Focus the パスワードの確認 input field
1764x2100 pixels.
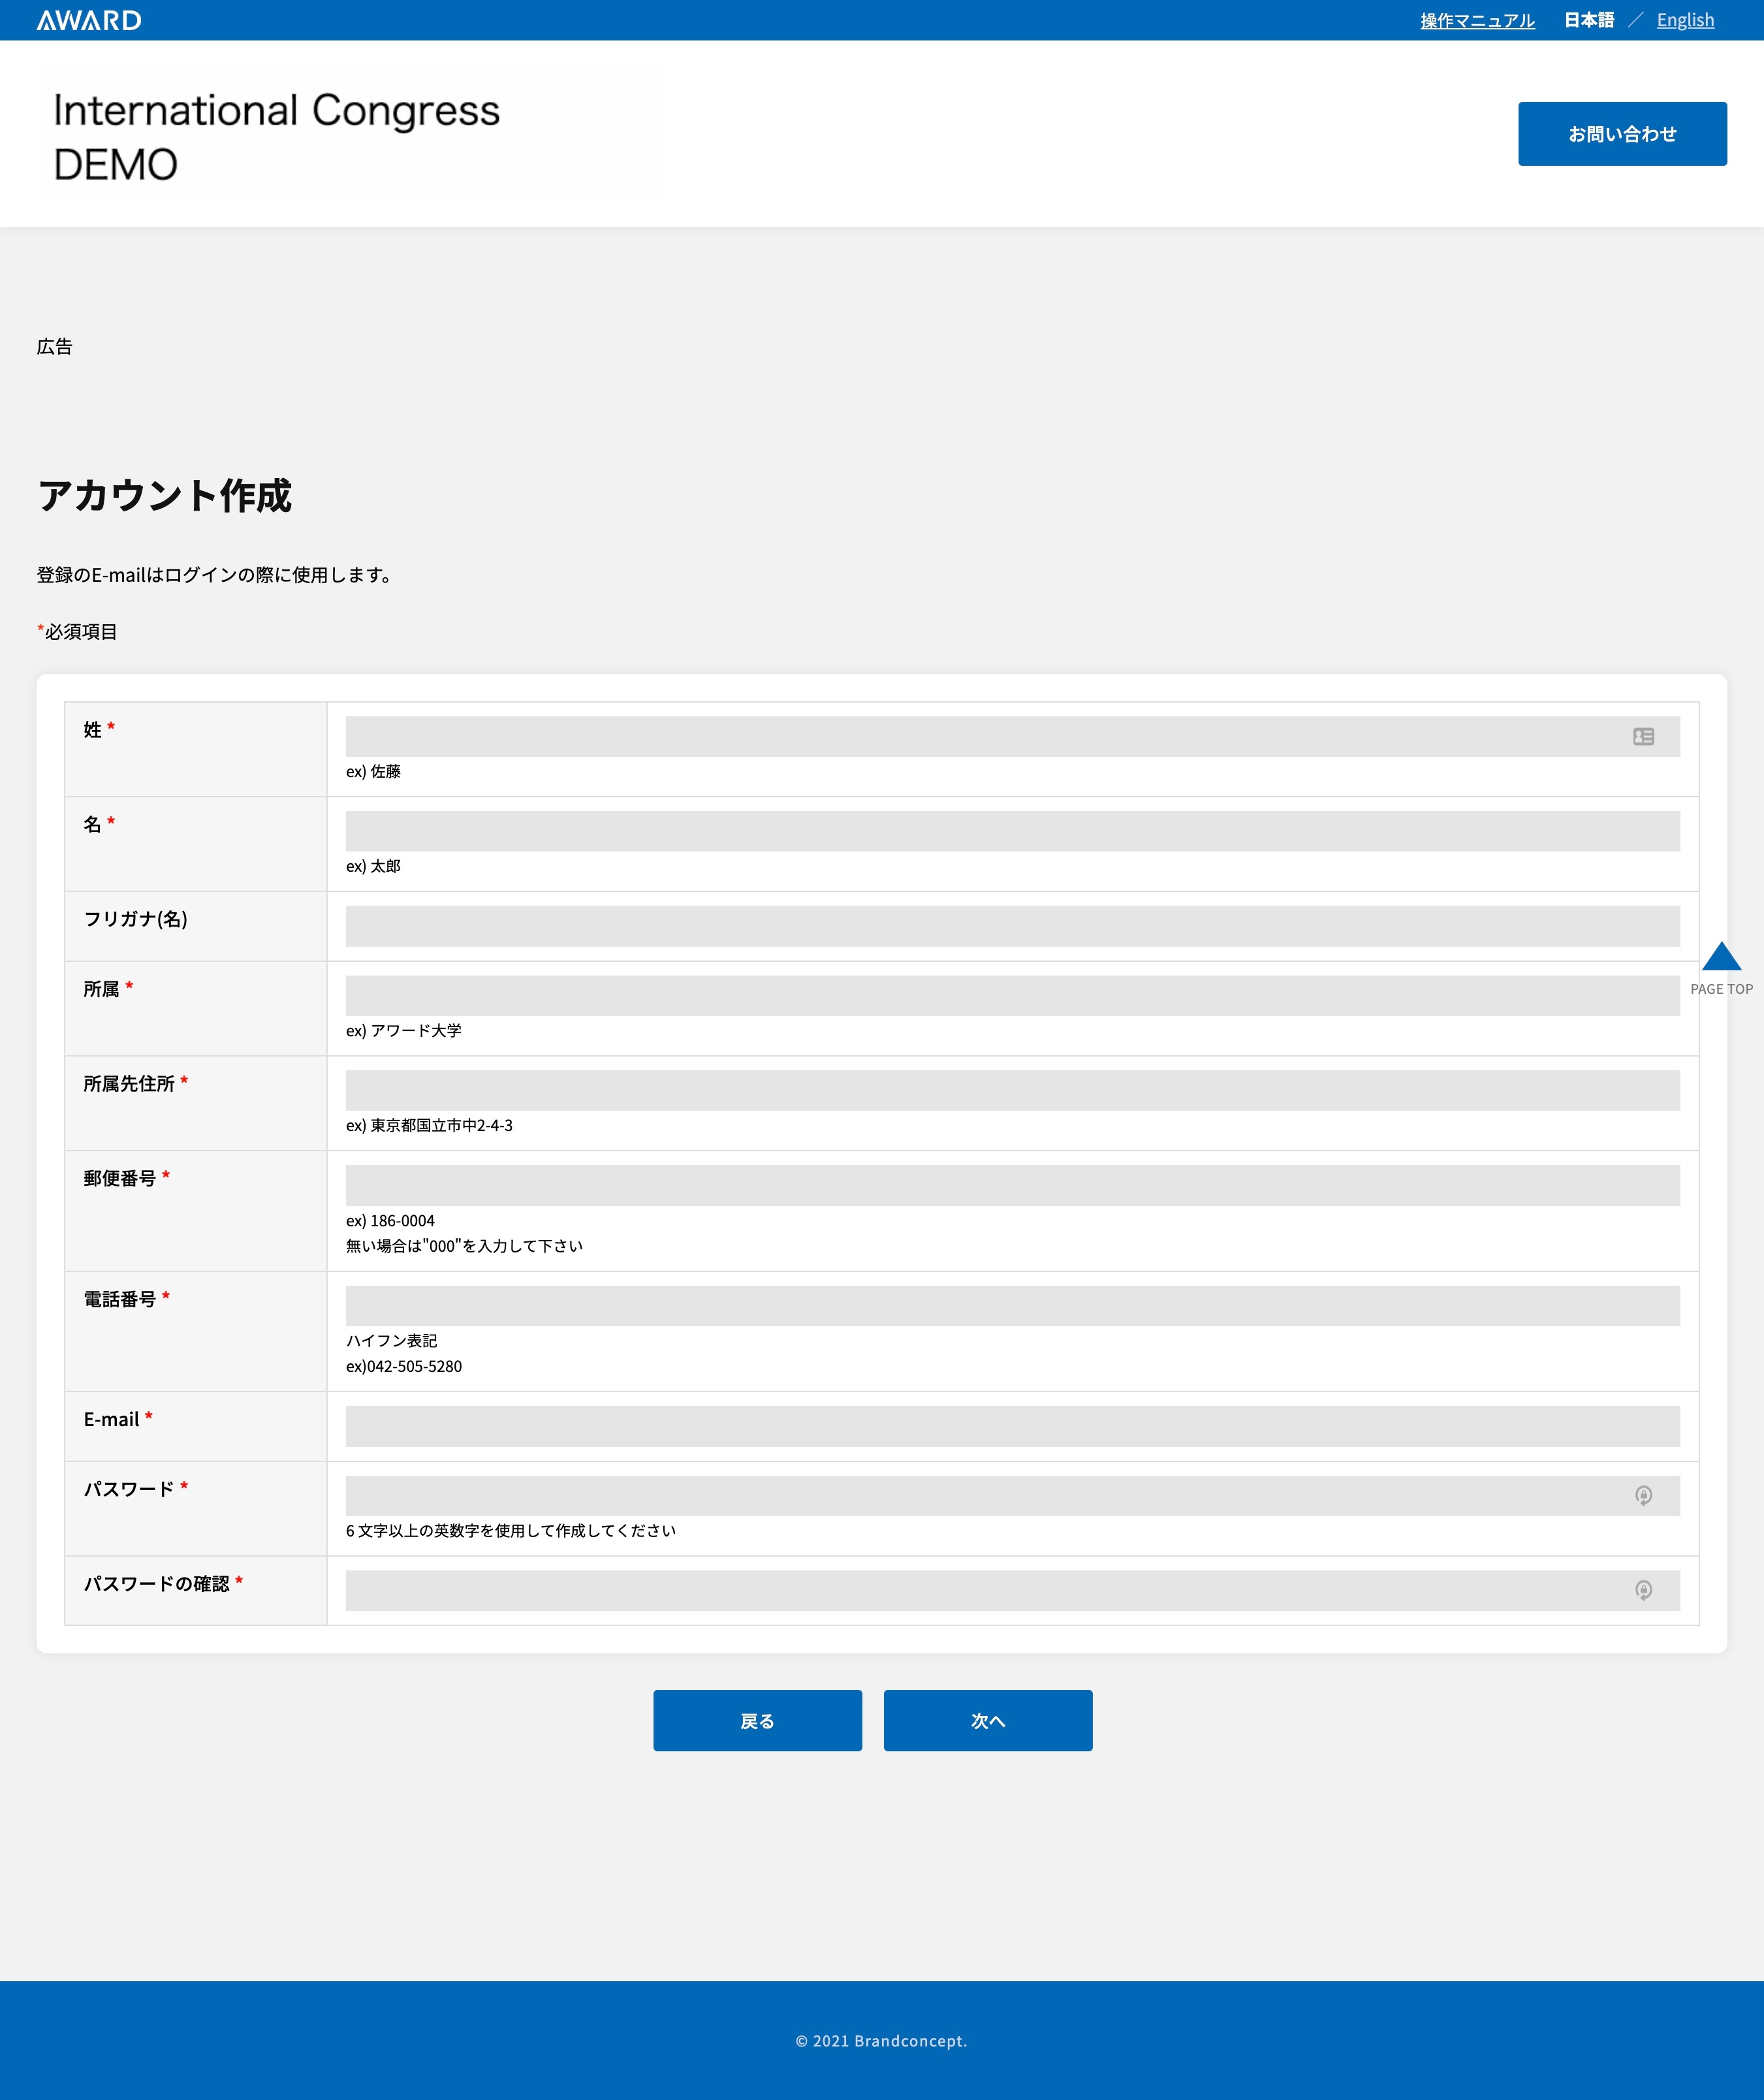1012,1590
